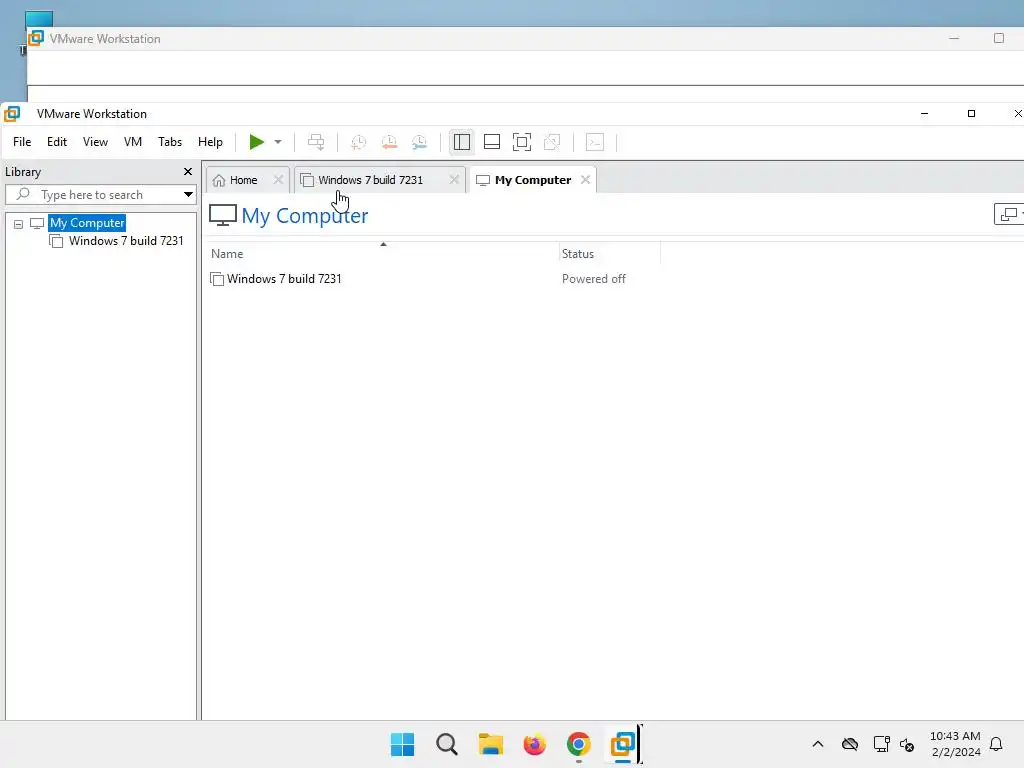
Task: Open the clock showing 10:43 AM
Action: 955,744
